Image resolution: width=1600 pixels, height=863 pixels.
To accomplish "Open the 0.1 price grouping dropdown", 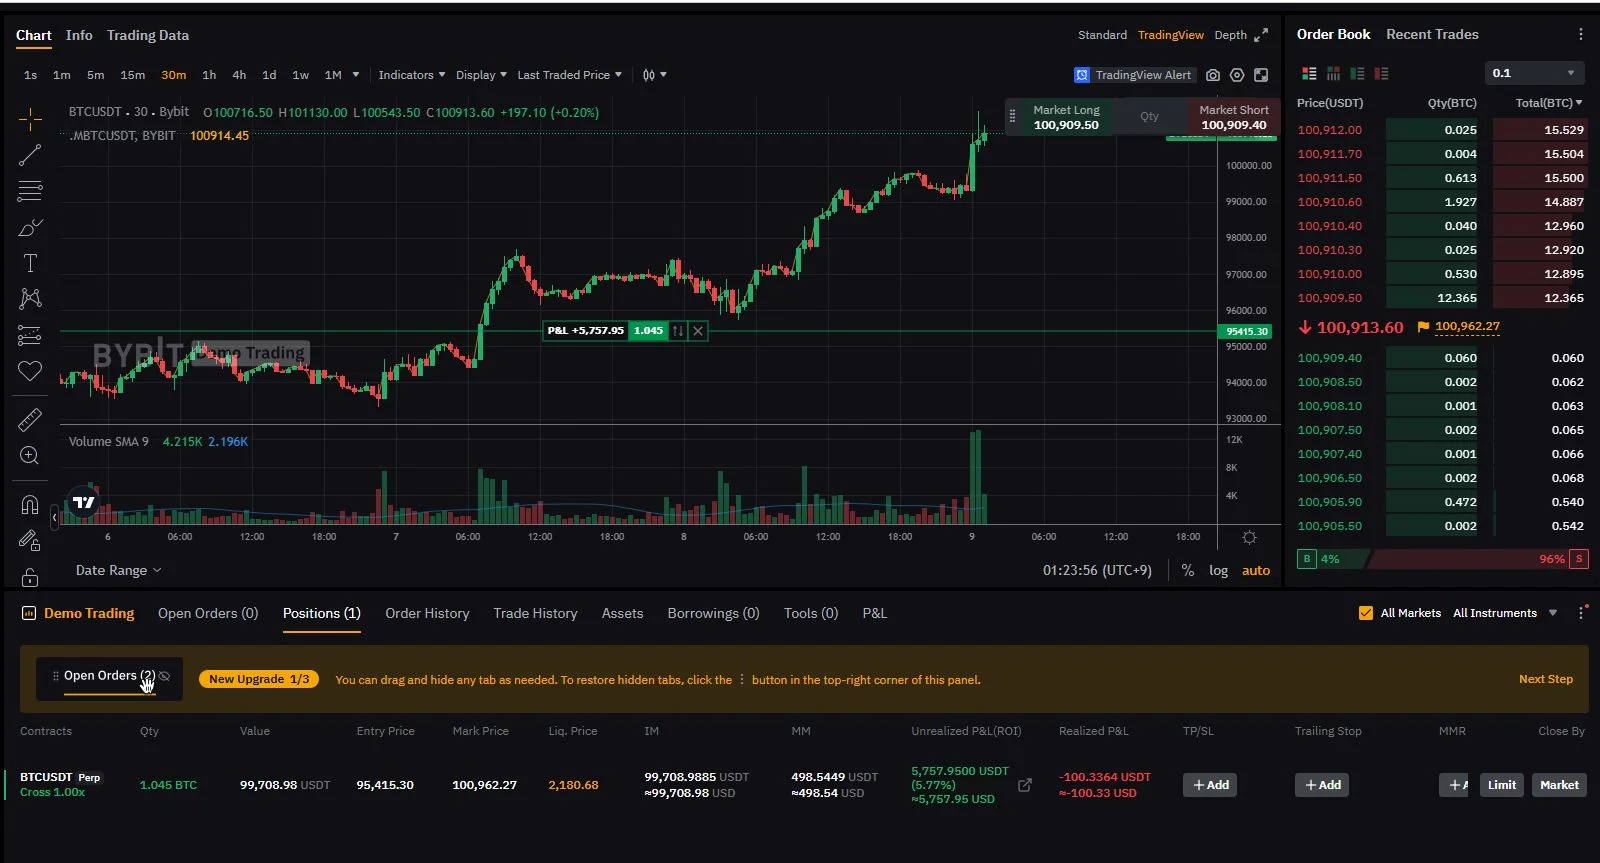I will click(1534, 73).
